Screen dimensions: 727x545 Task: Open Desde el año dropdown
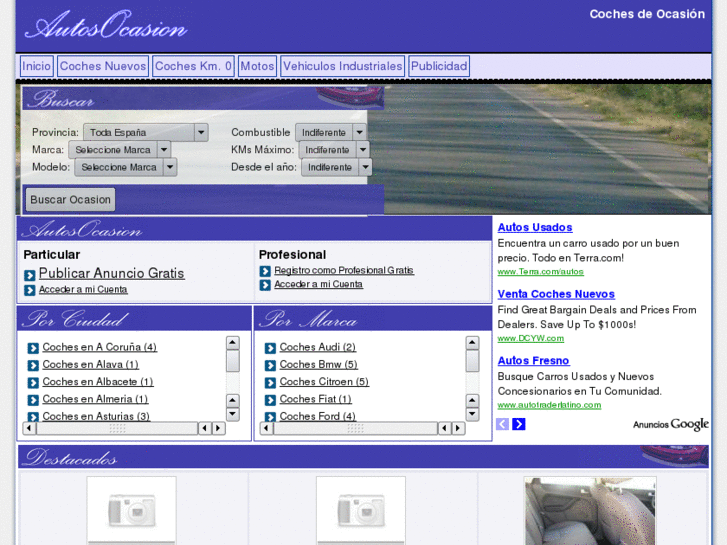337,167
